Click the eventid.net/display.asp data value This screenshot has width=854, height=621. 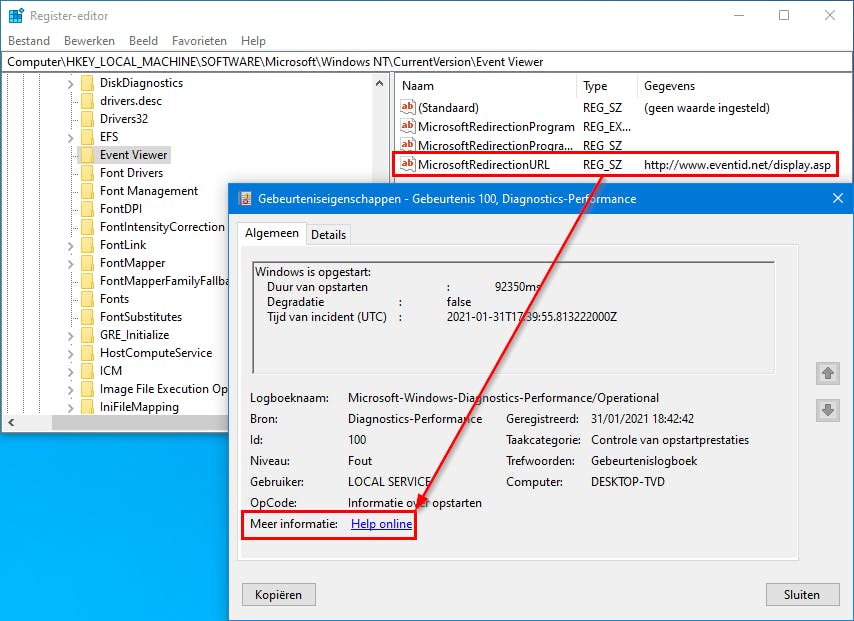click(737, 165)
